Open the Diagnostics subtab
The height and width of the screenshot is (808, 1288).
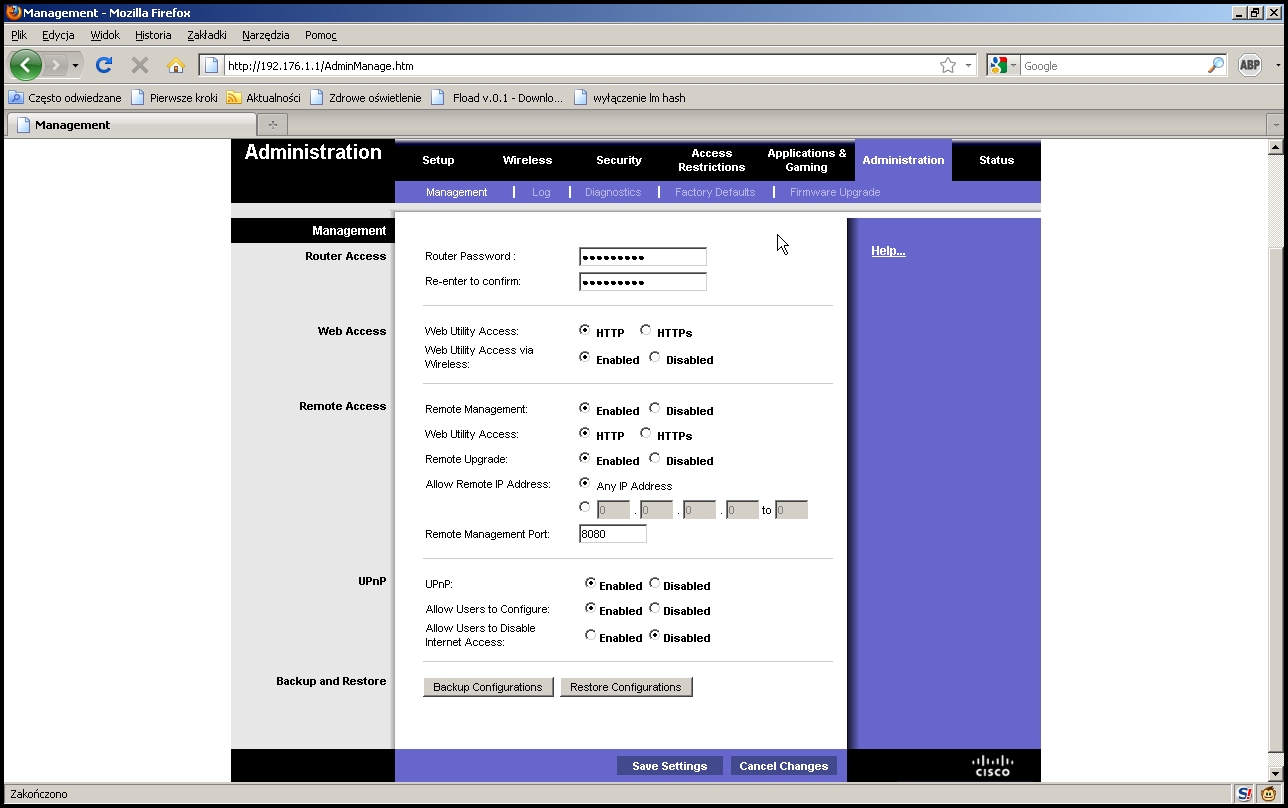coord(613,192)
